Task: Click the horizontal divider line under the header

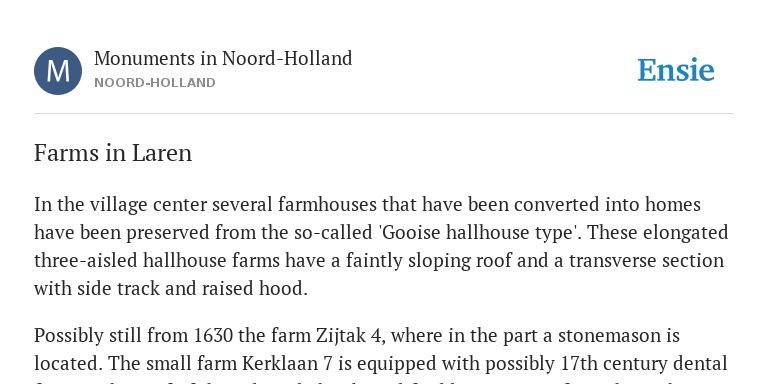Action: click(x=384, y=114)
